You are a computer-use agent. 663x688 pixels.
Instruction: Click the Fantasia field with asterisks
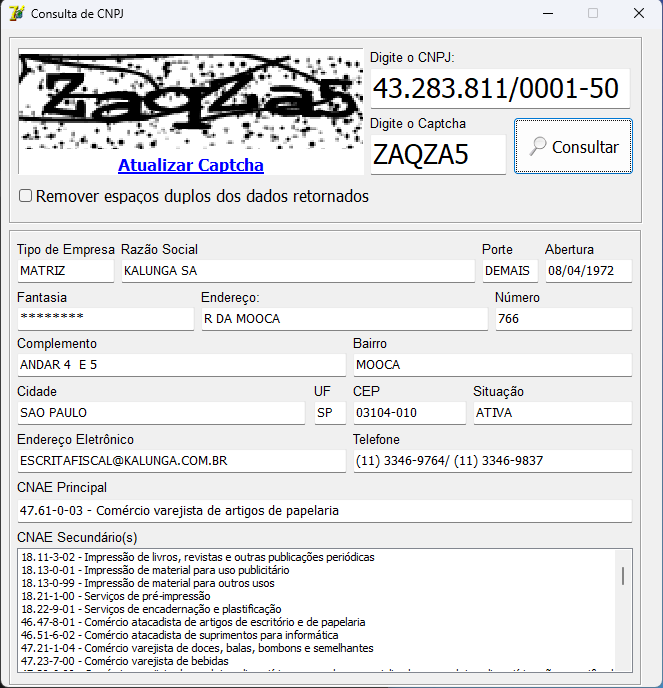pos(106,319)
